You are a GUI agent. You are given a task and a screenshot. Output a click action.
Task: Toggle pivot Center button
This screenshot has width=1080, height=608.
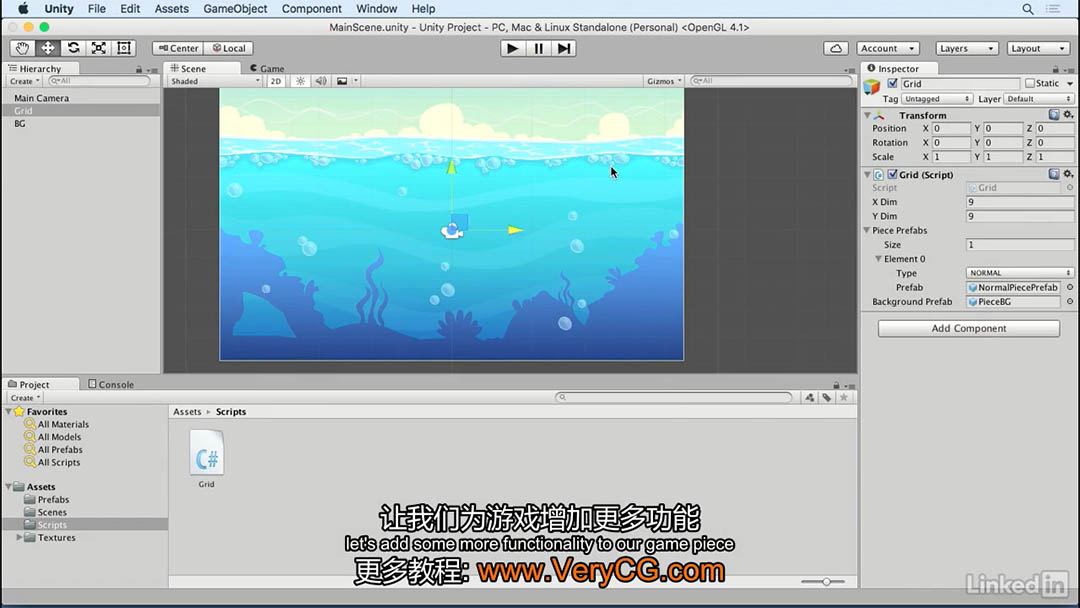[x=178, y=48]
